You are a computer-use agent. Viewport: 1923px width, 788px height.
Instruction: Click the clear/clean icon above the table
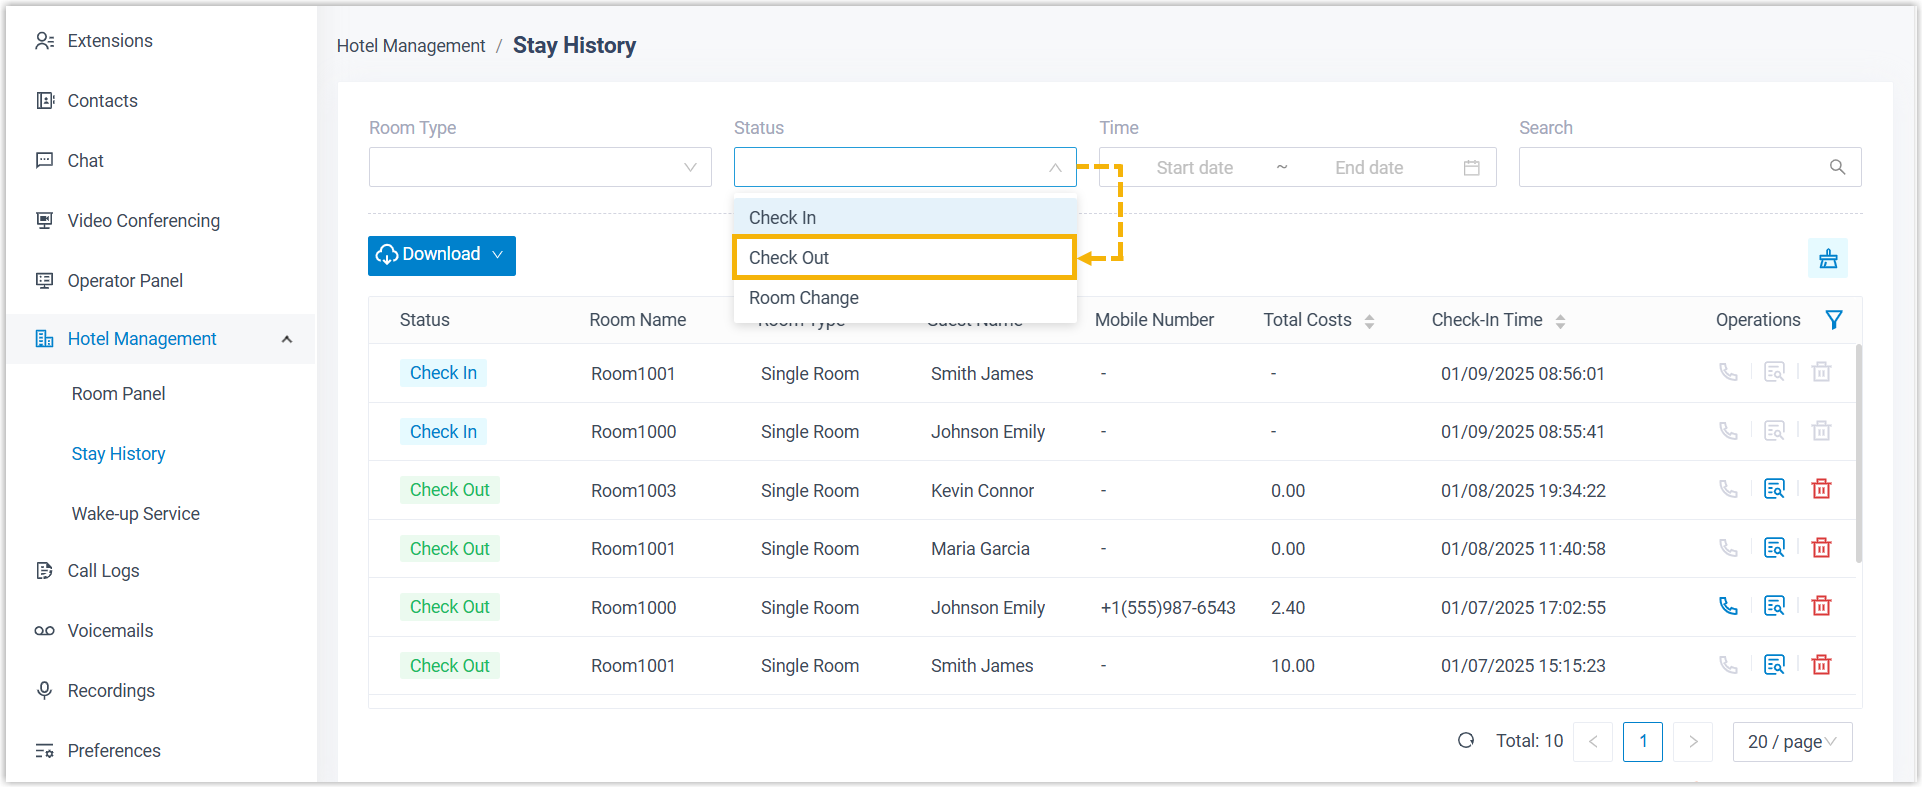1827,259
